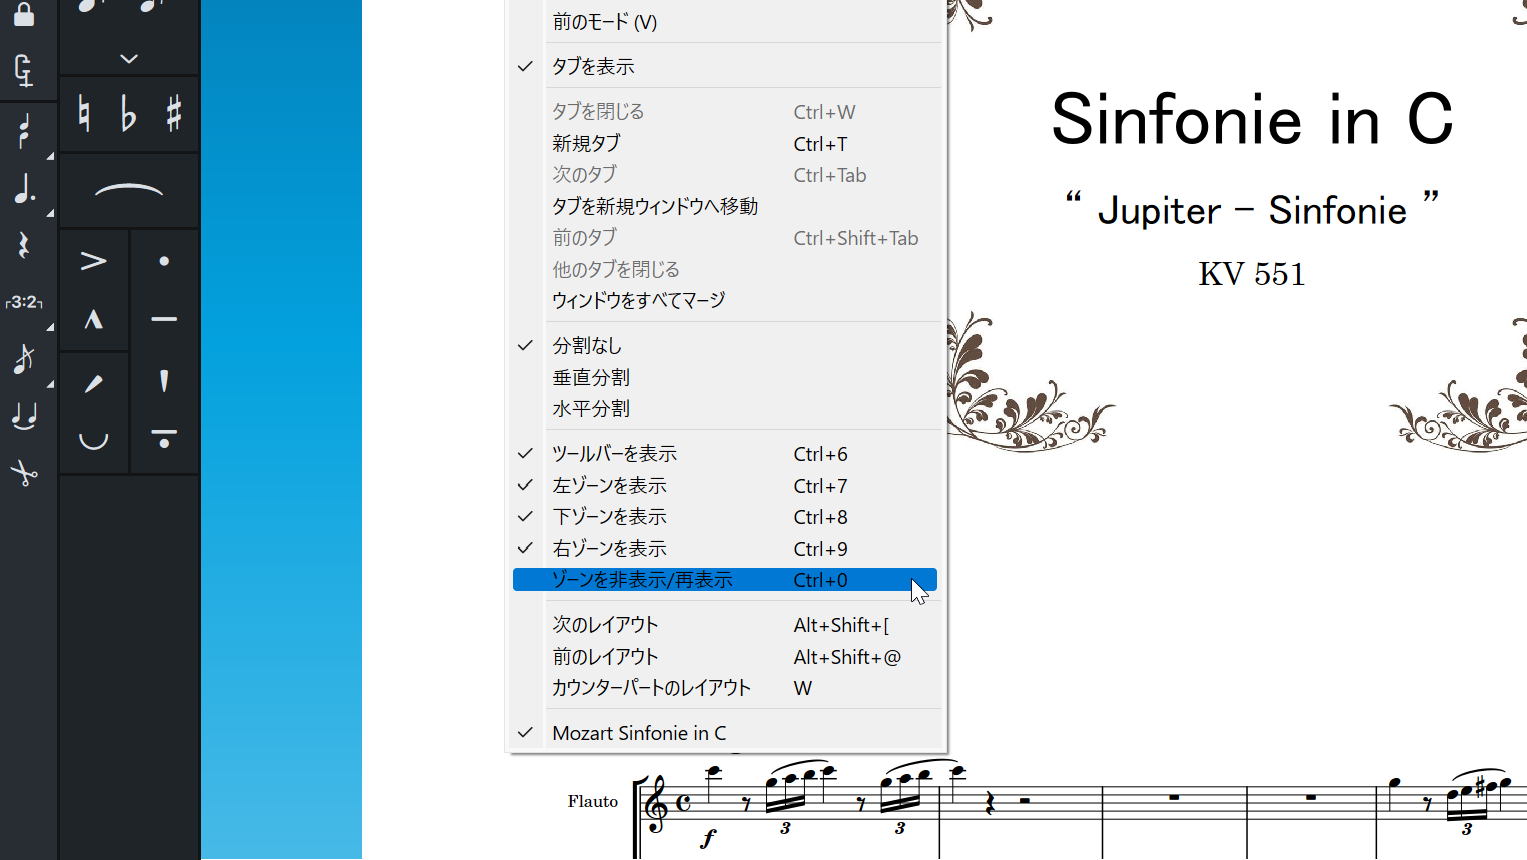Apply the tenuto line articulation

pyautogui.click(x=164, y=320)
